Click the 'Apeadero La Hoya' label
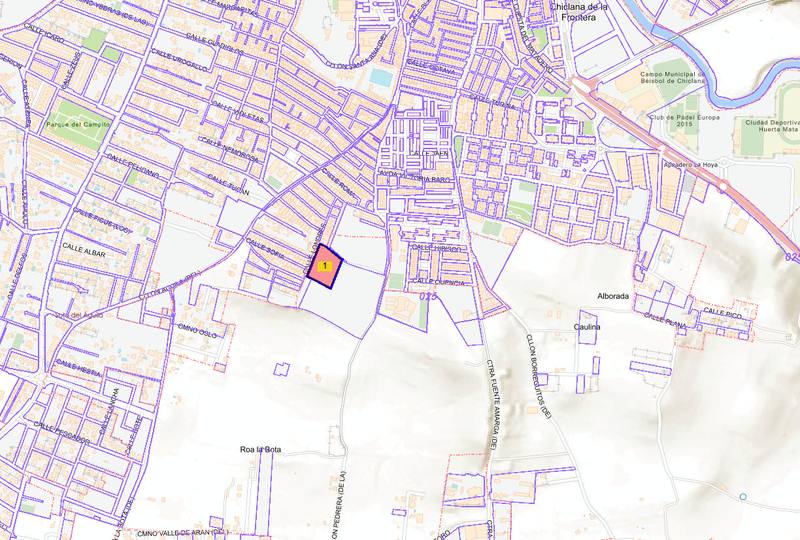The image size is (800, 540). coord(690,165)
